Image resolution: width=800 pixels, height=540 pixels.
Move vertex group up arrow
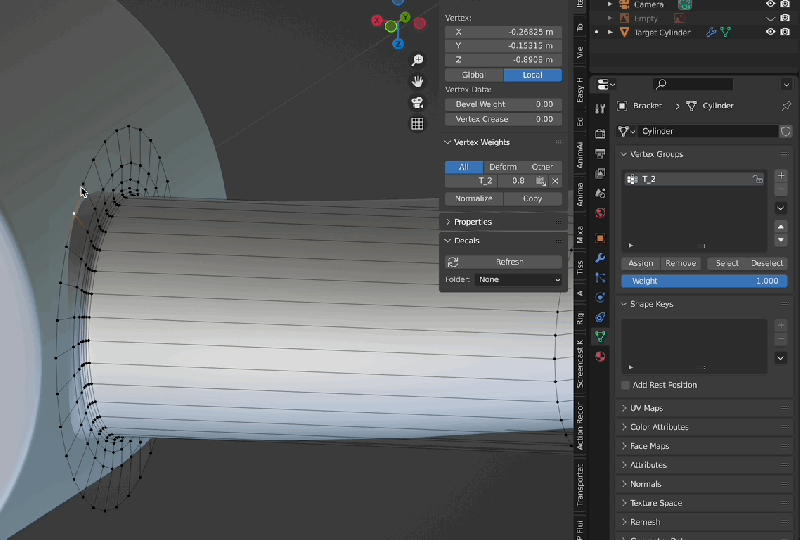pos(781,226)
